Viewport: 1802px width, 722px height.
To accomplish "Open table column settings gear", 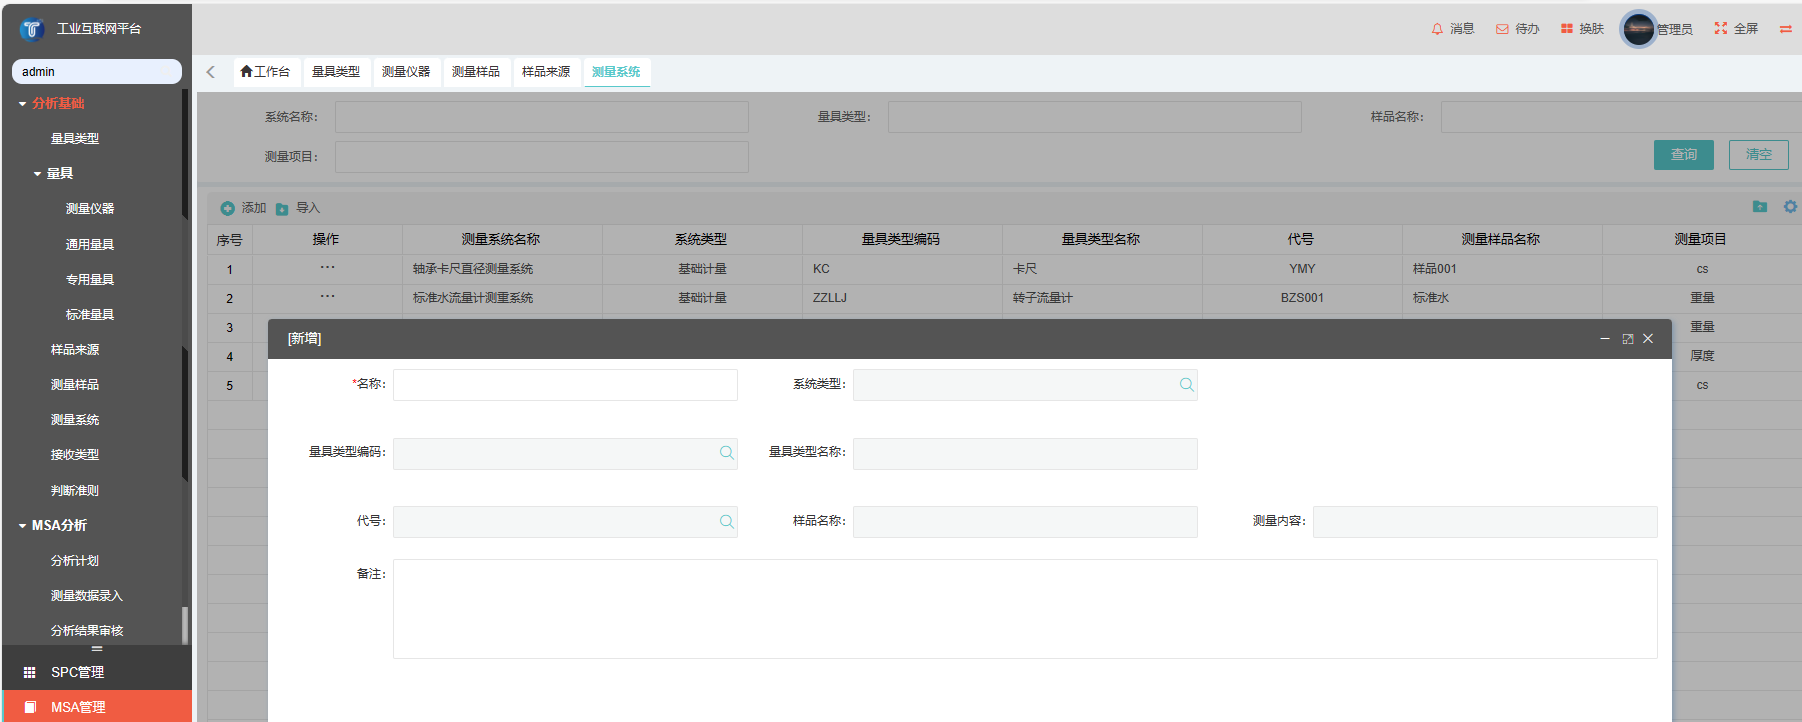I will (1790, 207).
